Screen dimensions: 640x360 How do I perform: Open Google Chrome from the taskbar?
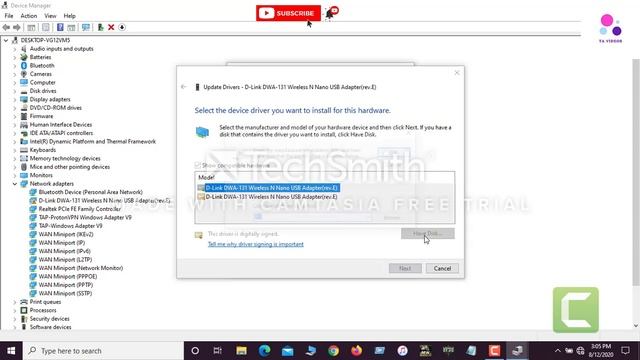click(333, 351)
